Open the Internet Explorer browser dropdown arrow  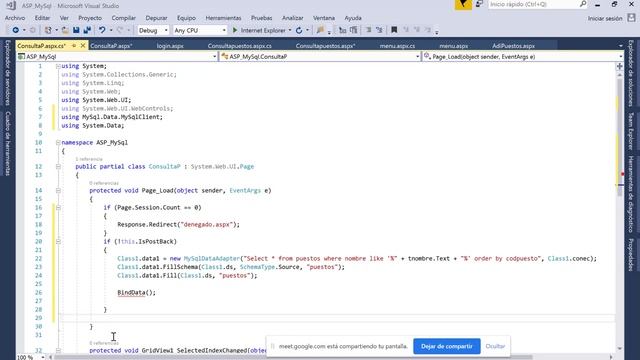[x=290, y=30]
